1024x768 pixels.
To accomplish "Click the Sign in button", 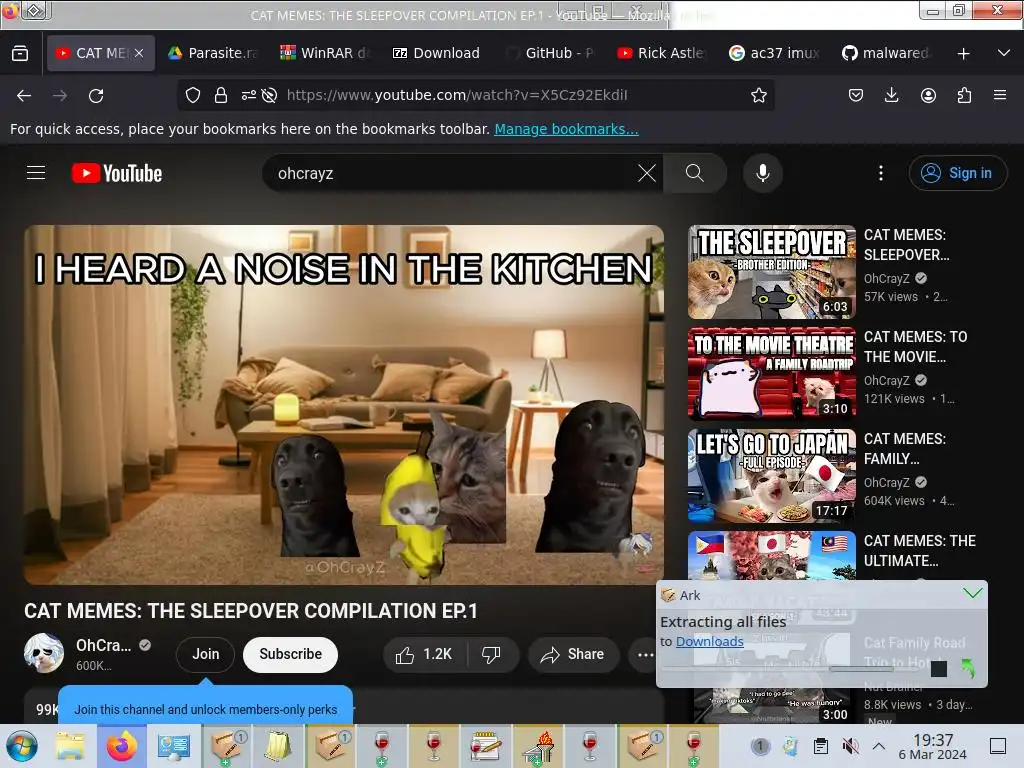I will tap(957, 173).
